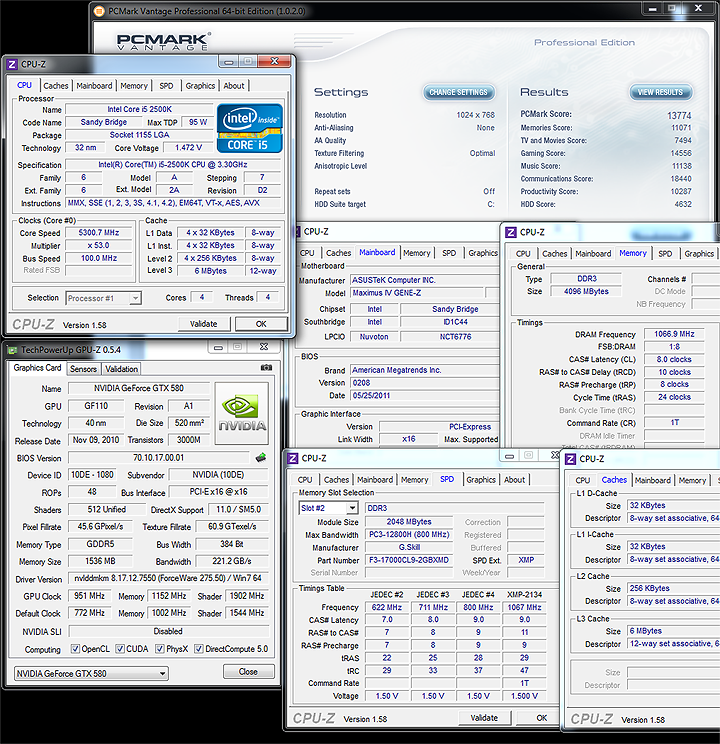
Task: Click the L3 Cache size 6 MBytes field
Action: tap(673, 631)
